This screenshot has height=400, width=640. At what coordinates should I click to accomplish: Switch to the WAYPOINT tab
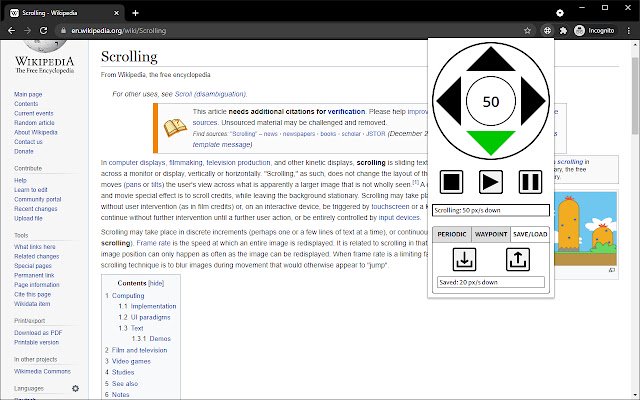pyautogui.click(x=491, y=234)
